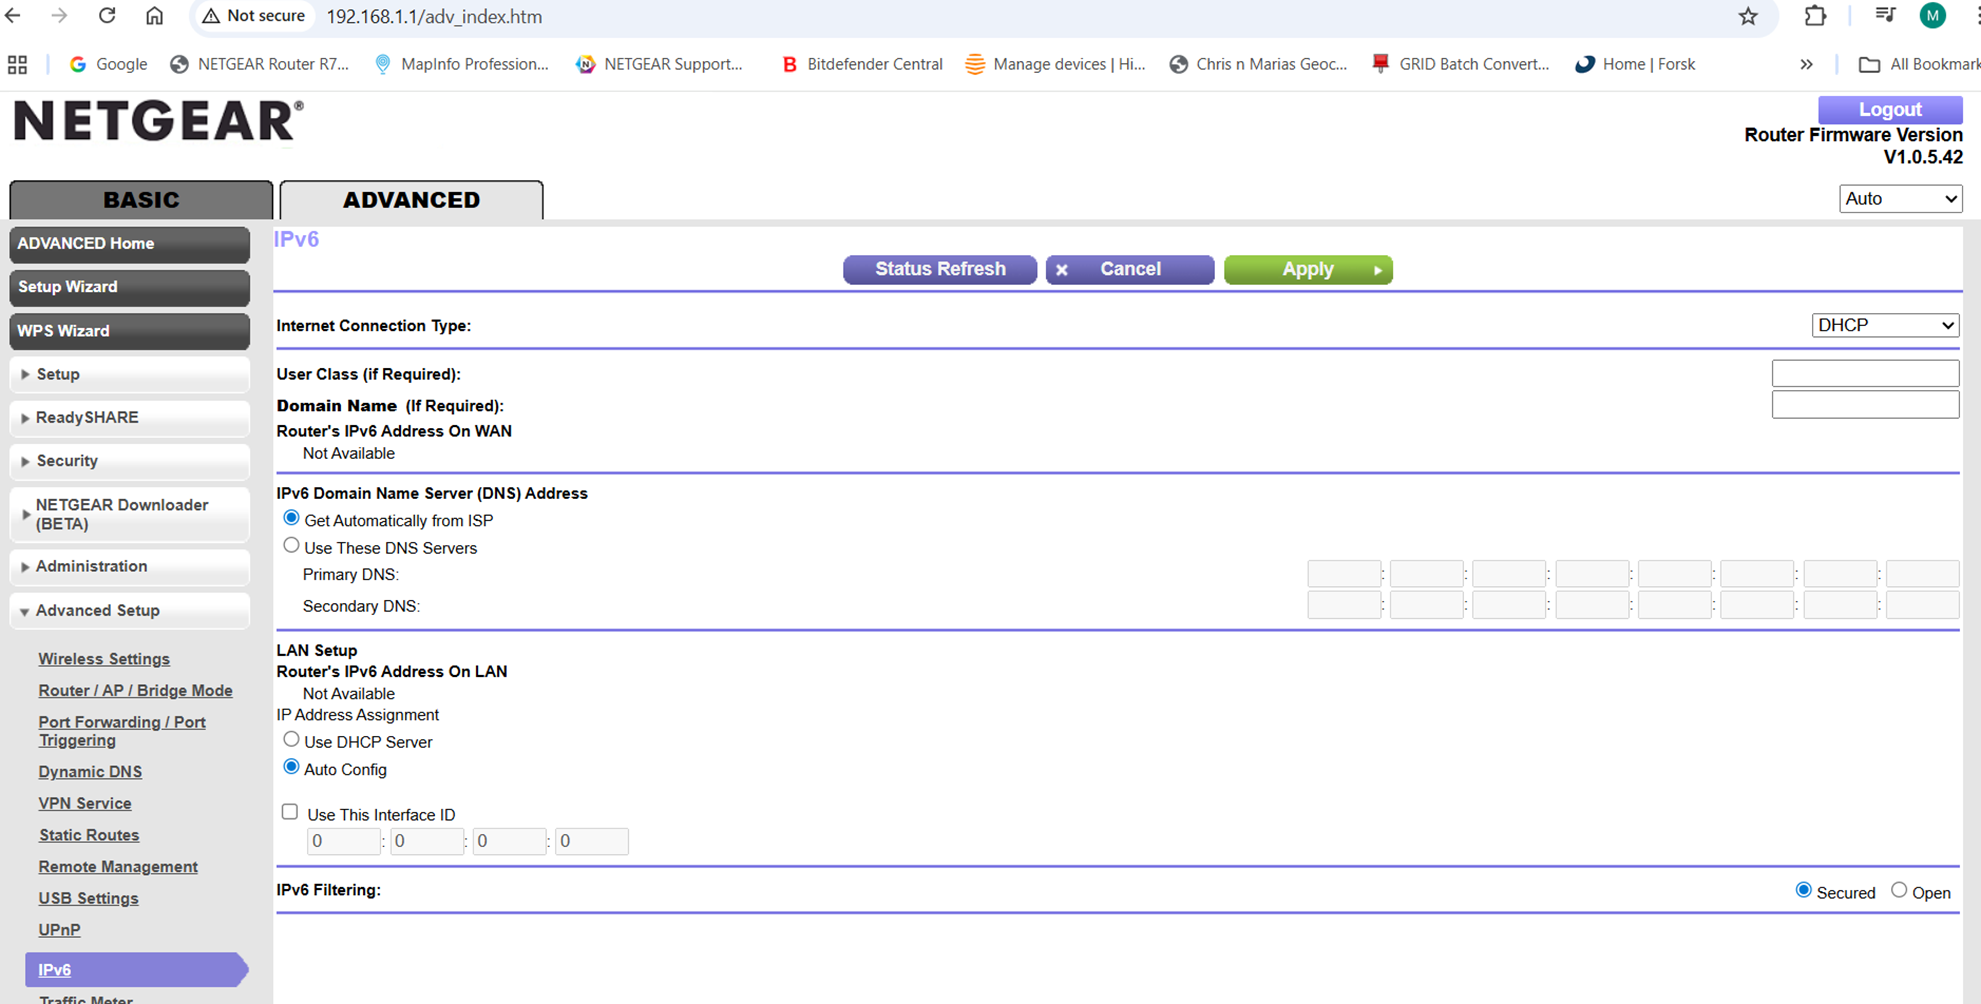Select Use These DNS Servers option

coord(291,546)
